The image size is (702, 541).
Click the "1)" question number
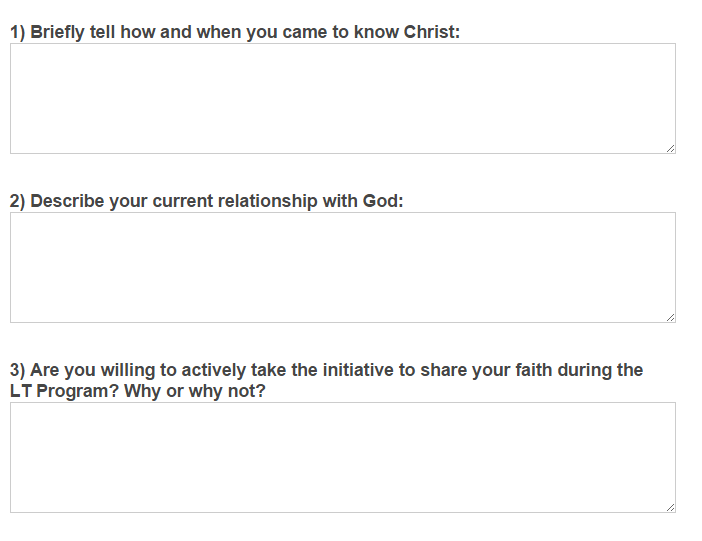(x=18, y=32)
